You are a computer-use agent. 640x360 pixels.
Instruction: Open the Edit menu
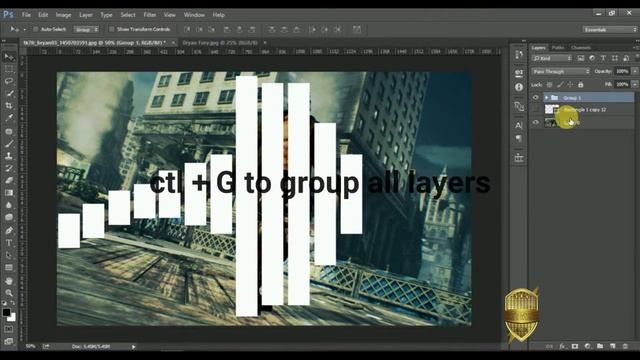pyautogui.click(x=43, y=15)
